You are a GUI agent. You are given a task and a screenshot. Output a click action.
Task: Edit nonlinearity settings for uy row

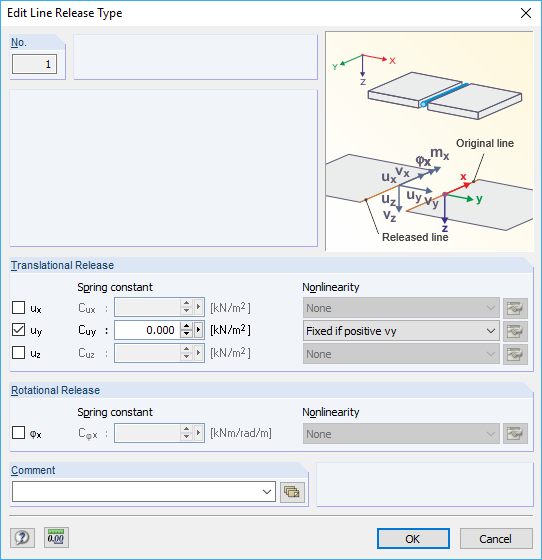coord(515,331)
